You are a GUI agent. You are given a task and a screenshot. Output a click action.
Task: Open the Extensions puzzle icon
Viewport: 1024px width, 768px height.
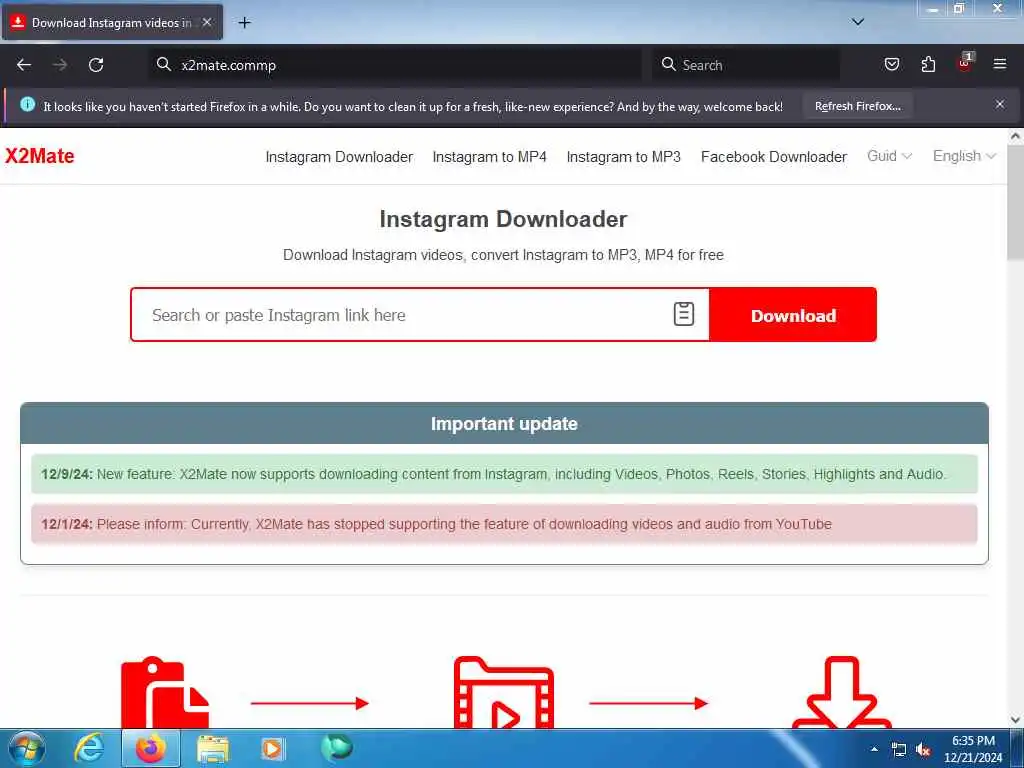pos(928,64)
